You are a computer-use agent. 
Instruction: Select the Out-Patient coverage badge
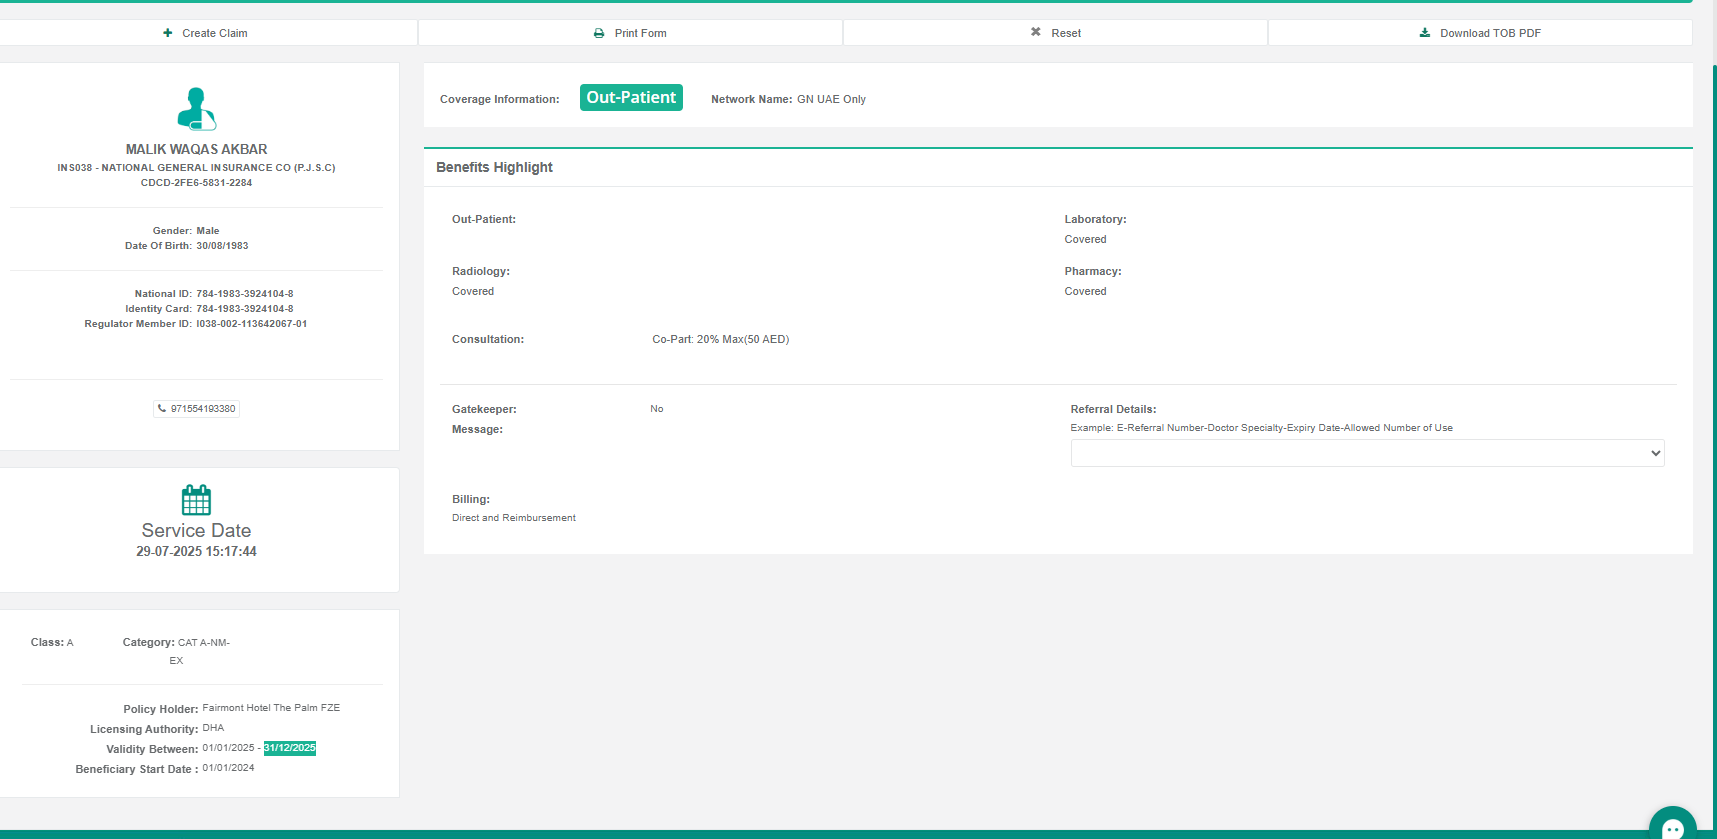[631, 98]
